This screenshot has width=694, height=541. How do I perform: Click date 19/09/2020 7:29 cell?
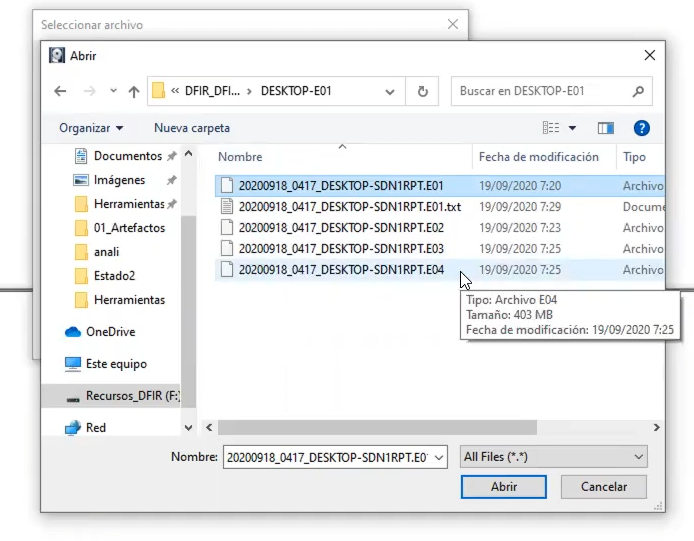[x=520, y=207]
